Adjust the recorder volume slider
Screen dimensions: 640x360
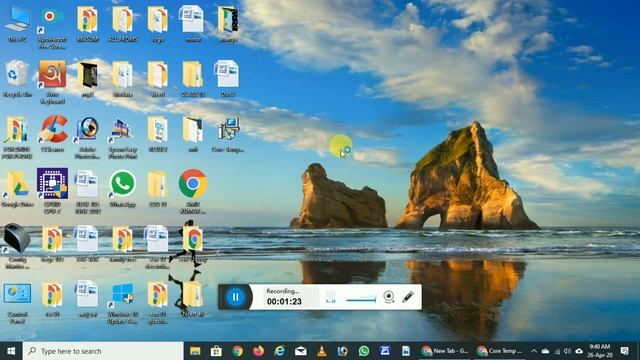point(361,300)
